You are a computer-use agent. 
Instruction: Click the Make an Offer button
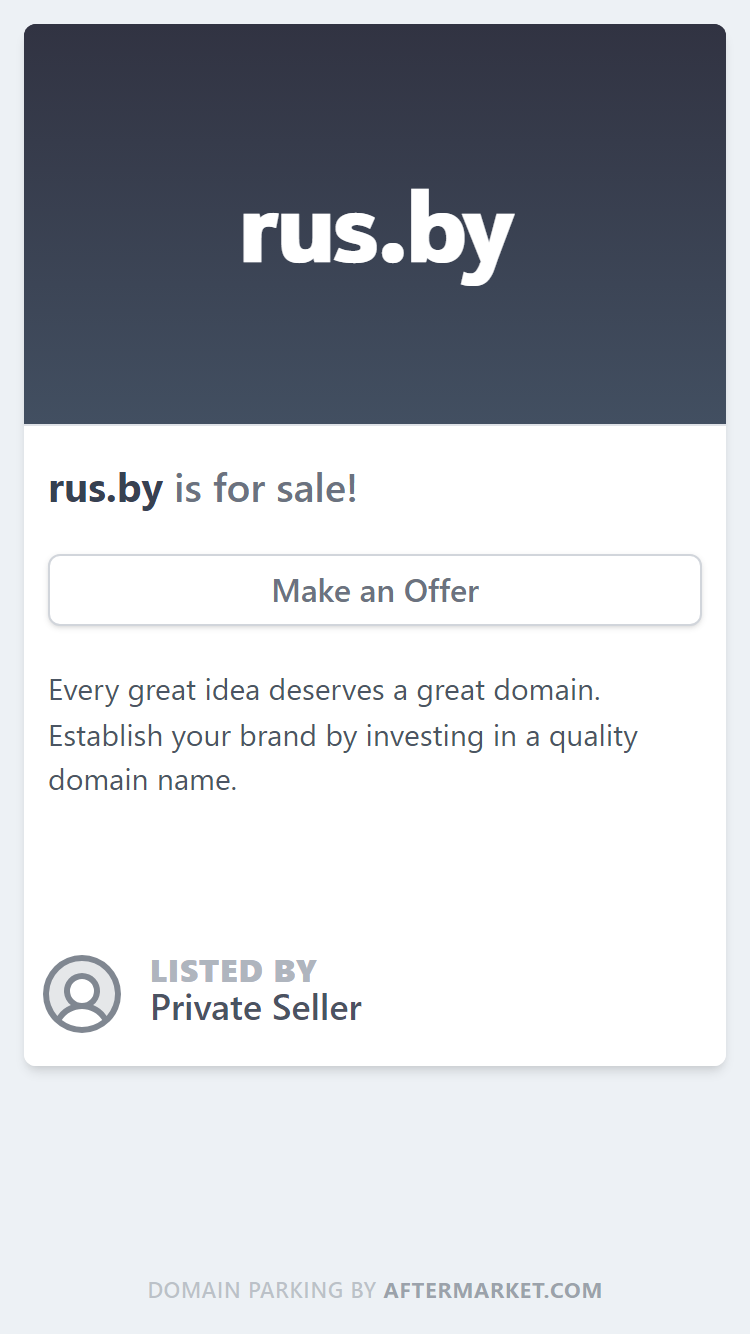(375, 590)
